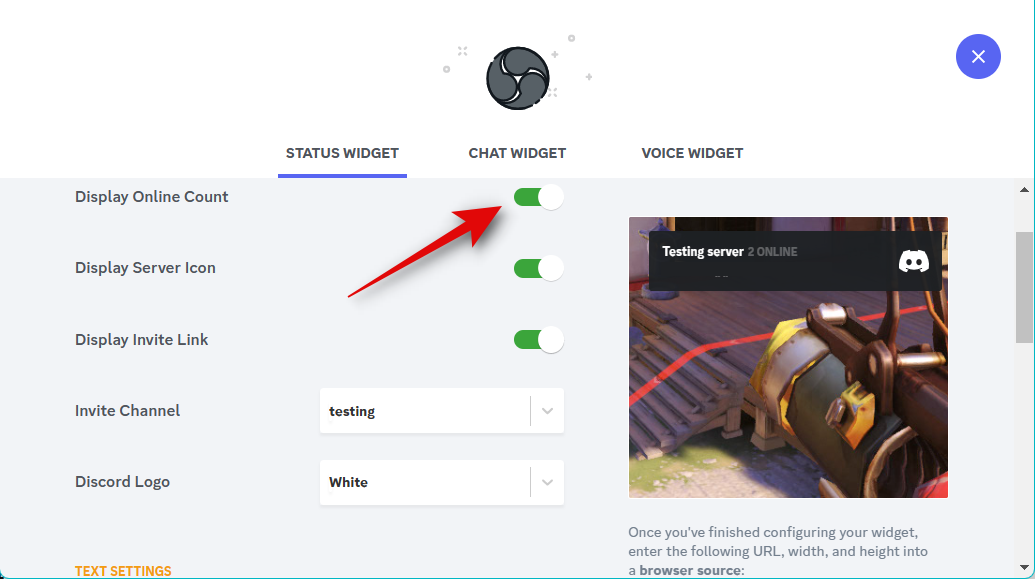Click the Text Settings section heading
The width and height of the screenshot is (1035, 579).
point(123,571)
